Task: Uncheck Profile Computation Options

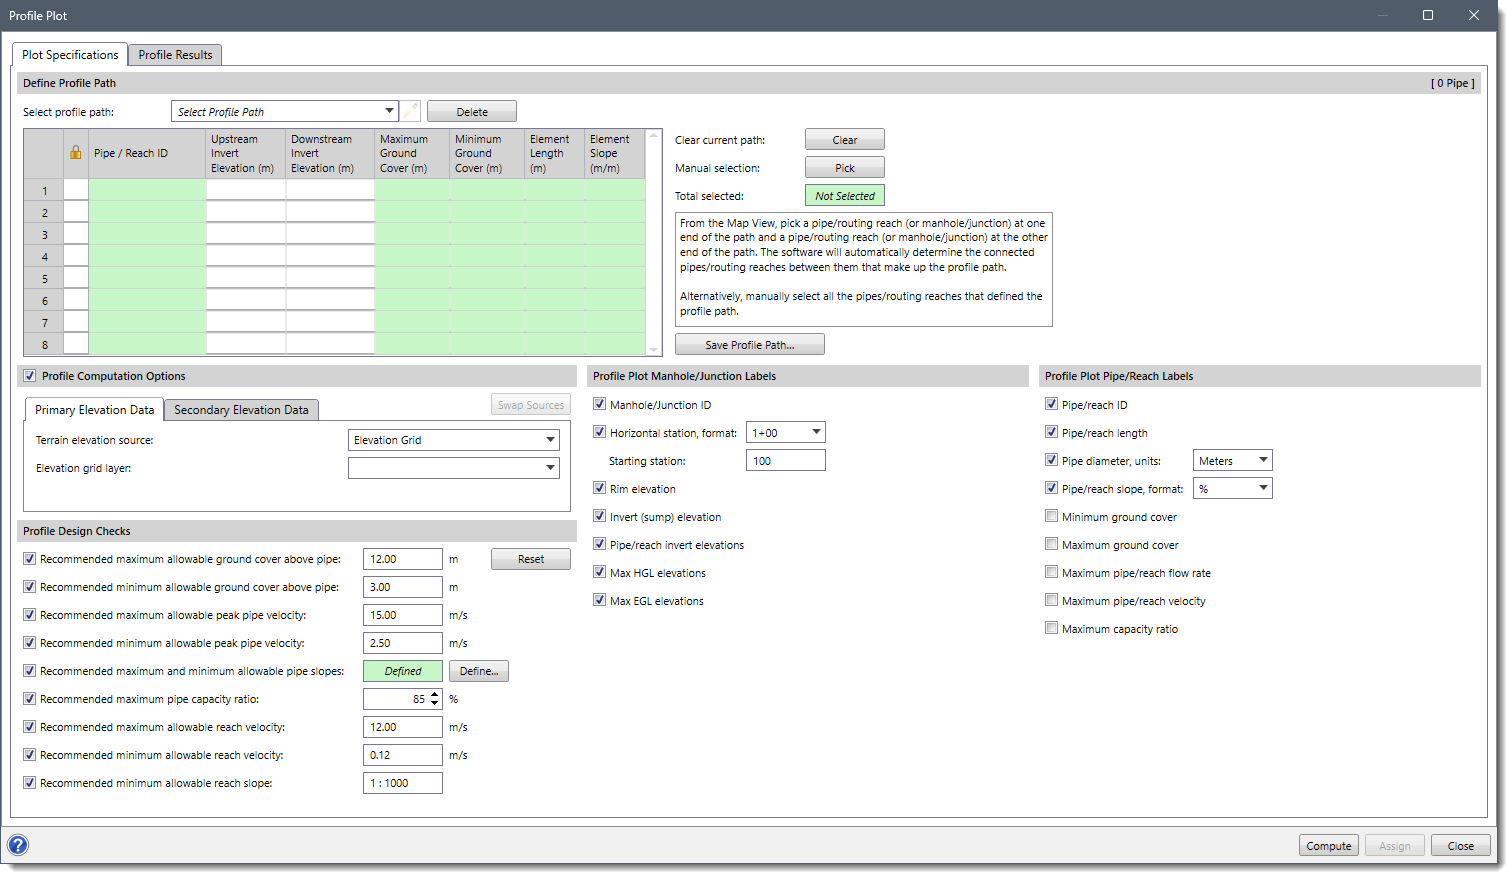Action: pyautogui.click(x=29, y=375)
